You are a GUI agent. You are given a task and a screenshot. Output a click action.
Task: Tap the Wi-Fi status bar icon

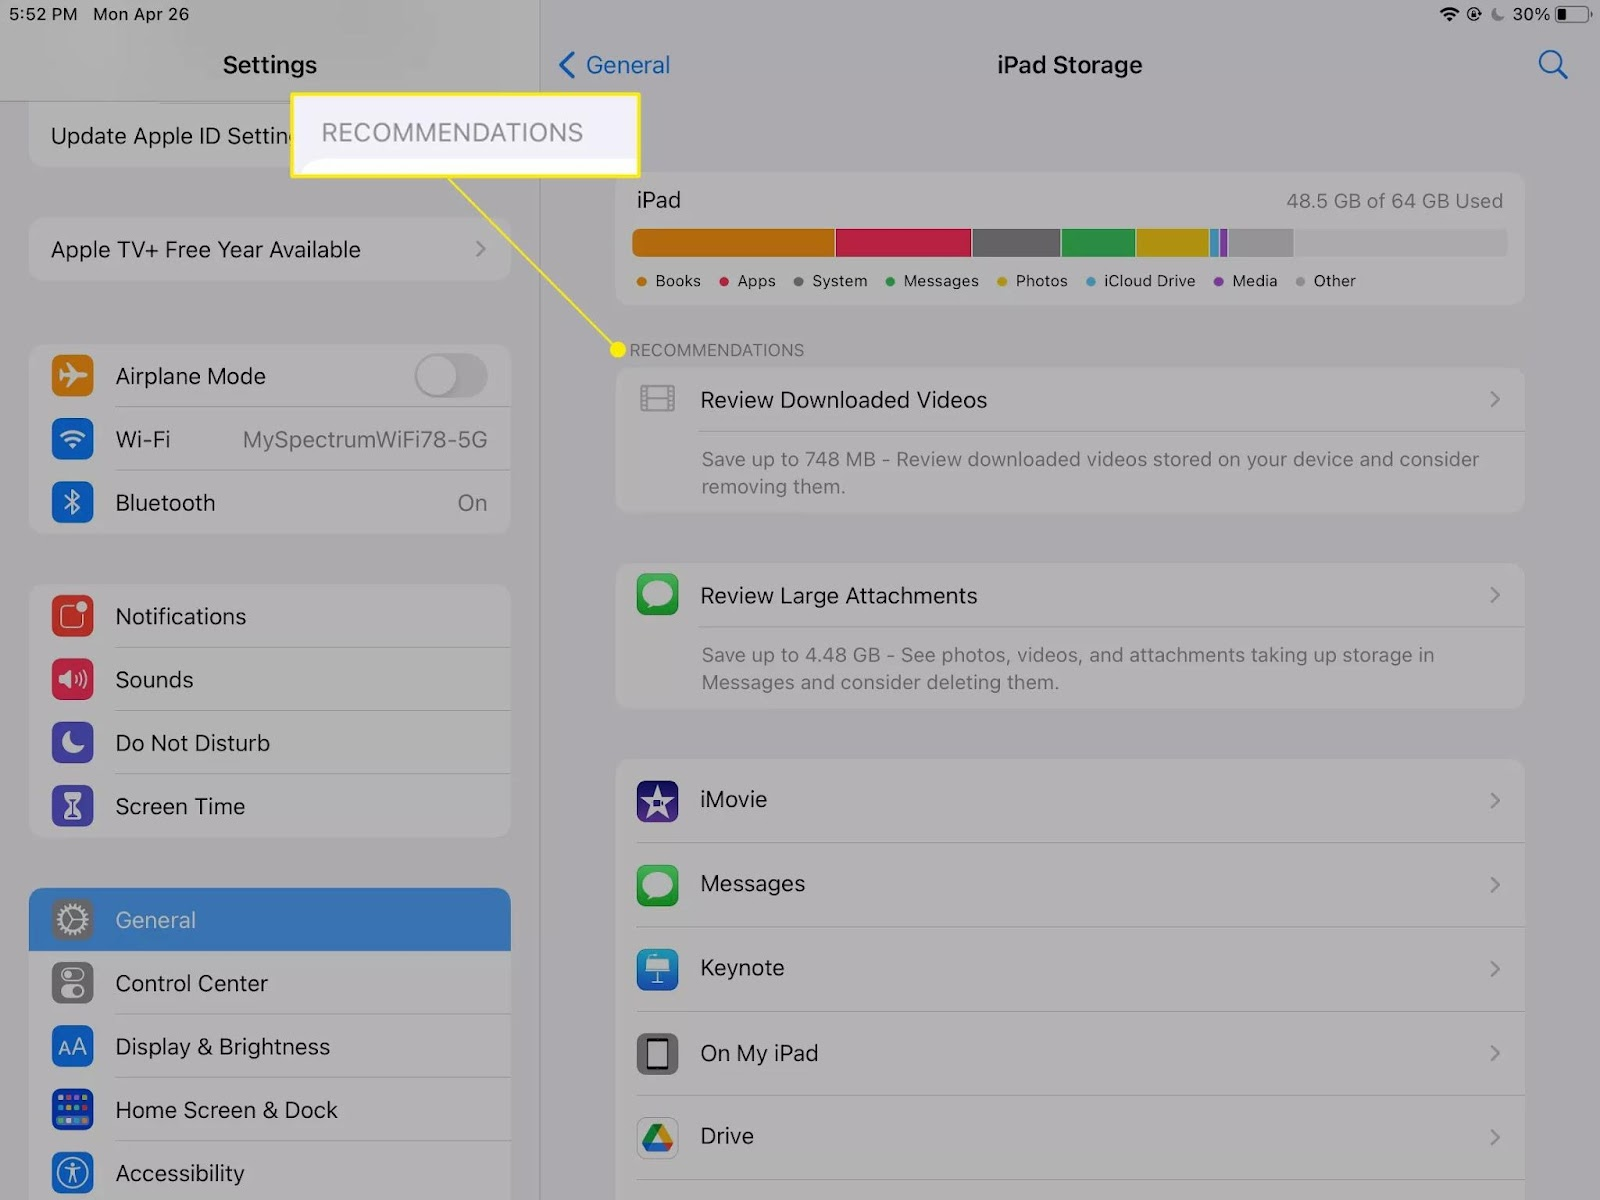tap(1448, 14)
